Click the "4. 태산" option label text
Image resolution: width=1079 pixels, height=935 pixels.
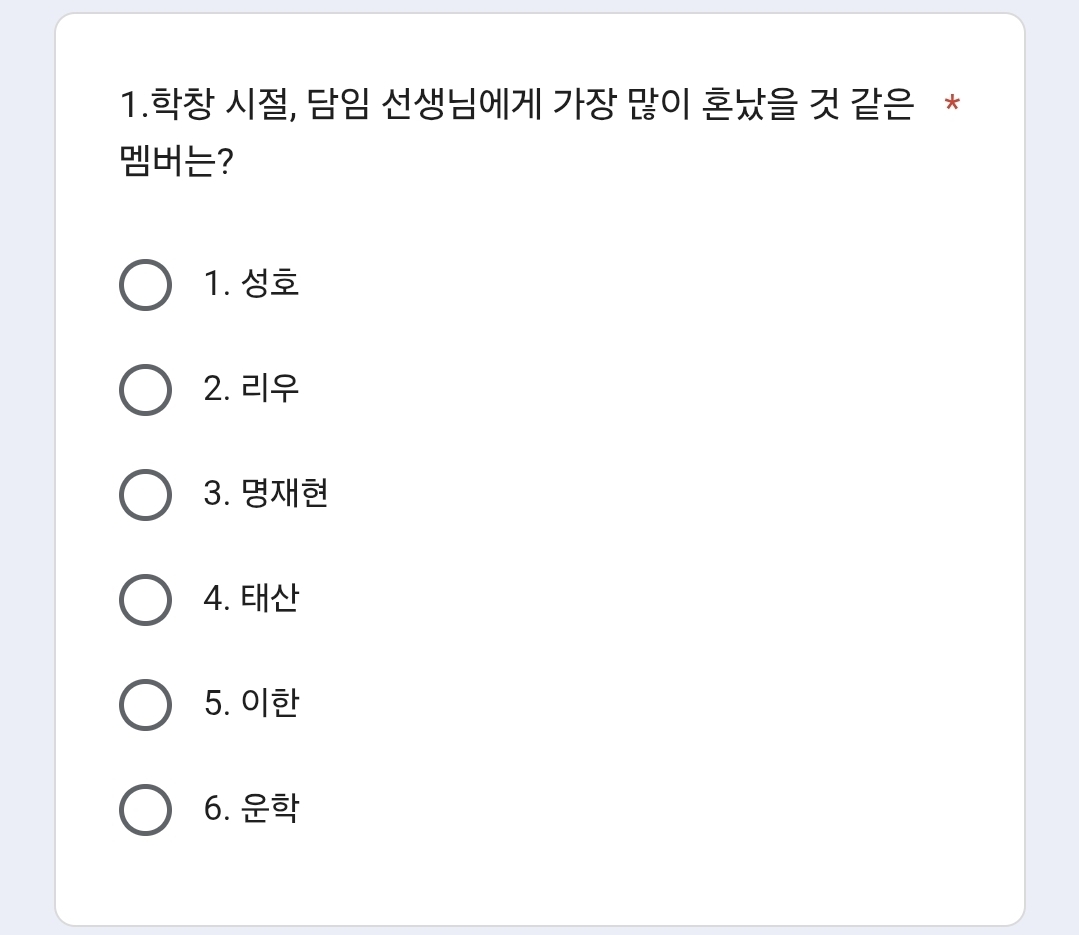(251, 599)
